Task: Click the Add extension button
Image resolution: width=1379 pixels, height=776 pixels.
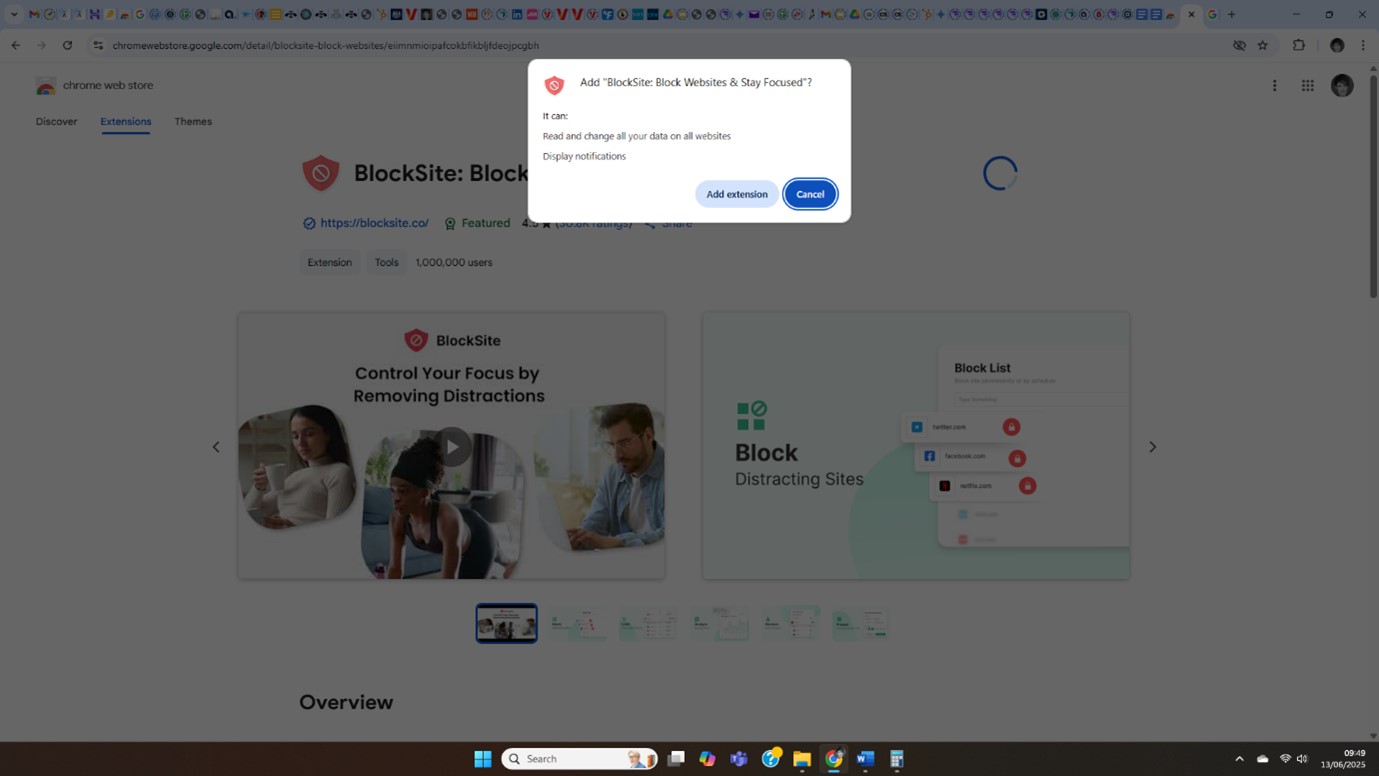Action: [x=737, y=193]
